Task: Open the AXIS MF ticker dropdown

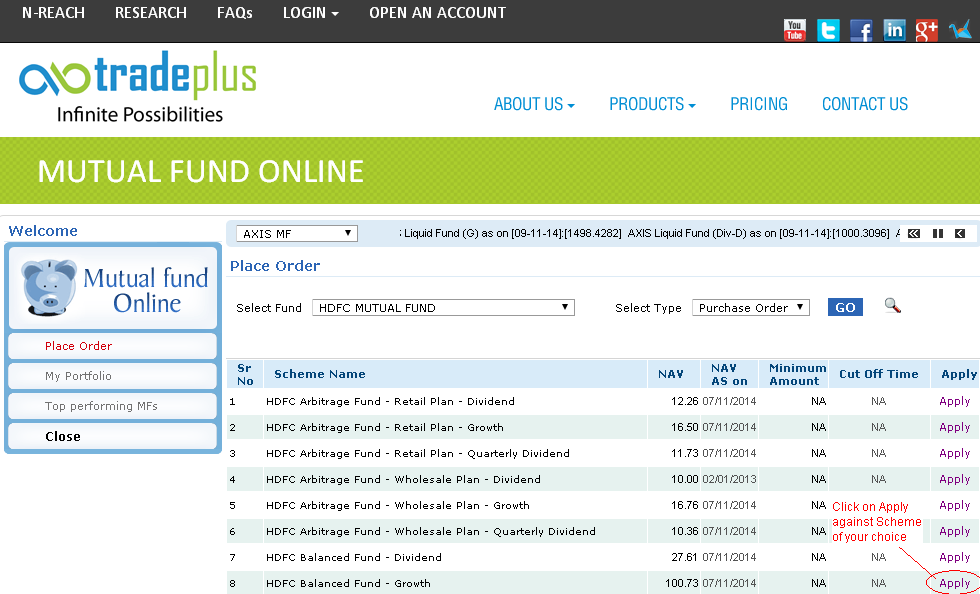Action: tap(297, 234)
